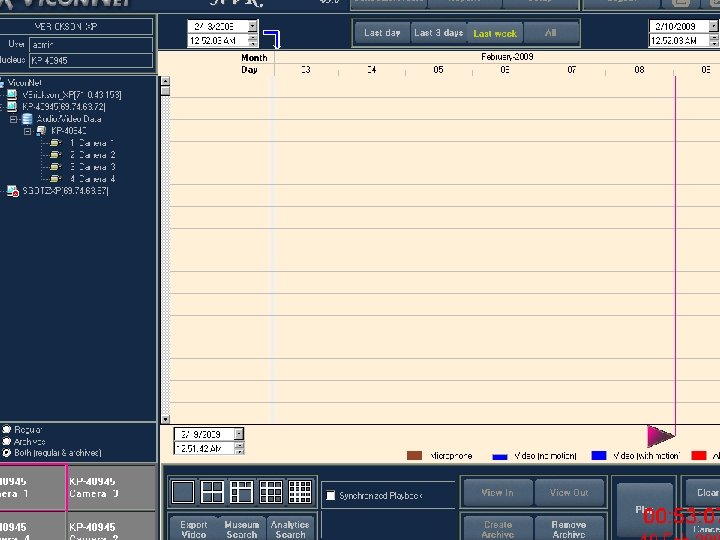Select the KP-40945 Camera 2 video tile
Image resolution: width=720 pixels, height=540 pixels.
(x=112, y=526)
